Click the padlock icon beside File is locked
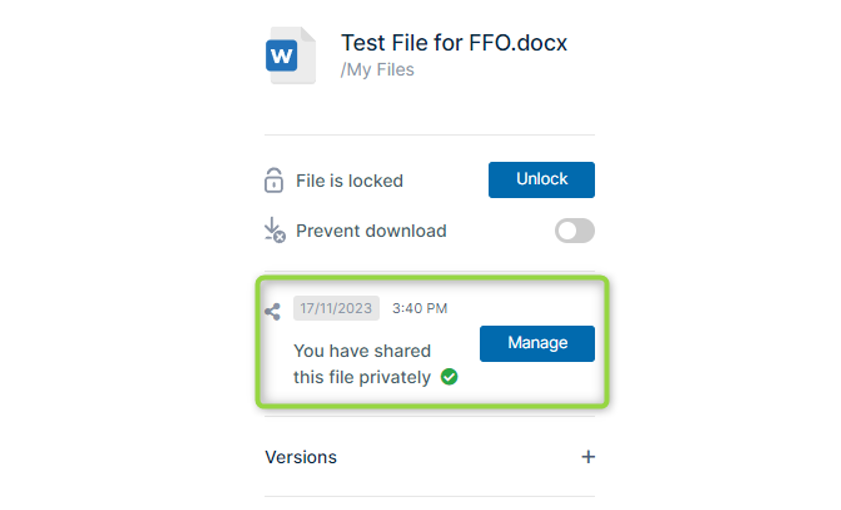The width and height of the screenshot is (841, 510). coord(274,180)
